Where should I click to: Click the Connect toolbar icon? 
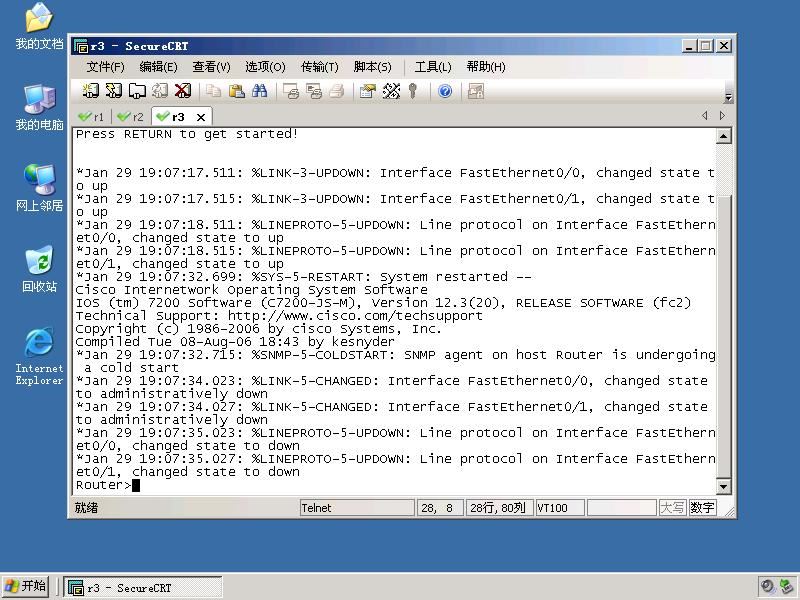tap(90, 91)
